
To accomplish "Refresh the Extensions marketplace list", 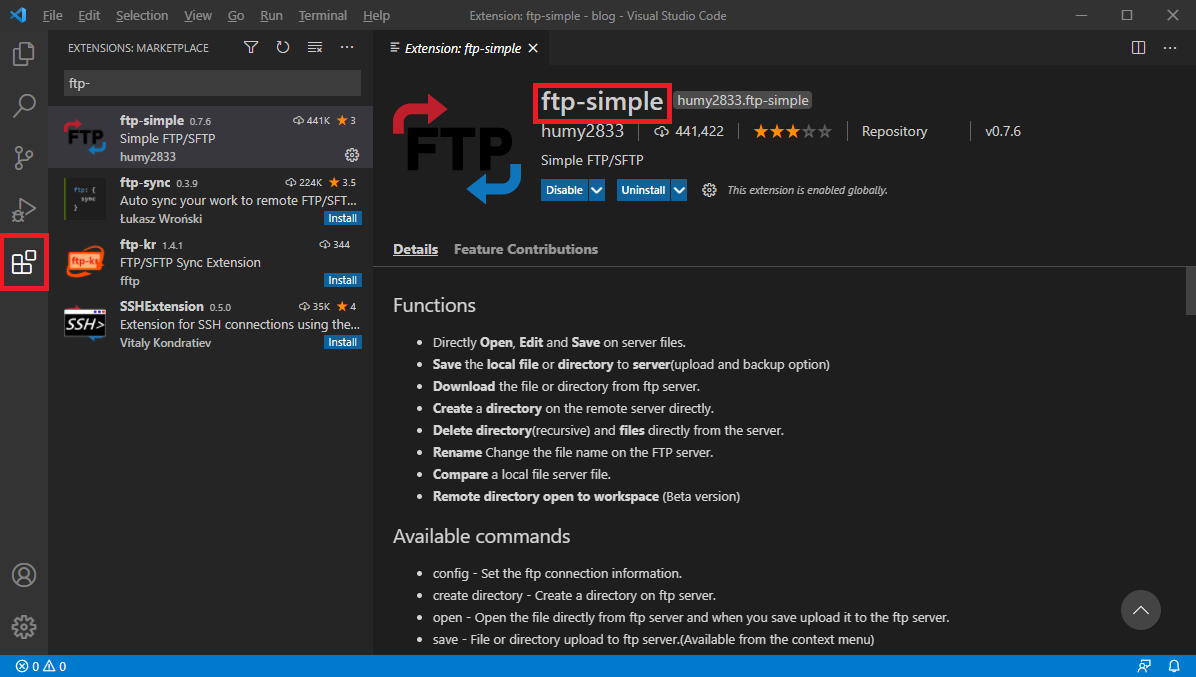I will pos(282,47).
